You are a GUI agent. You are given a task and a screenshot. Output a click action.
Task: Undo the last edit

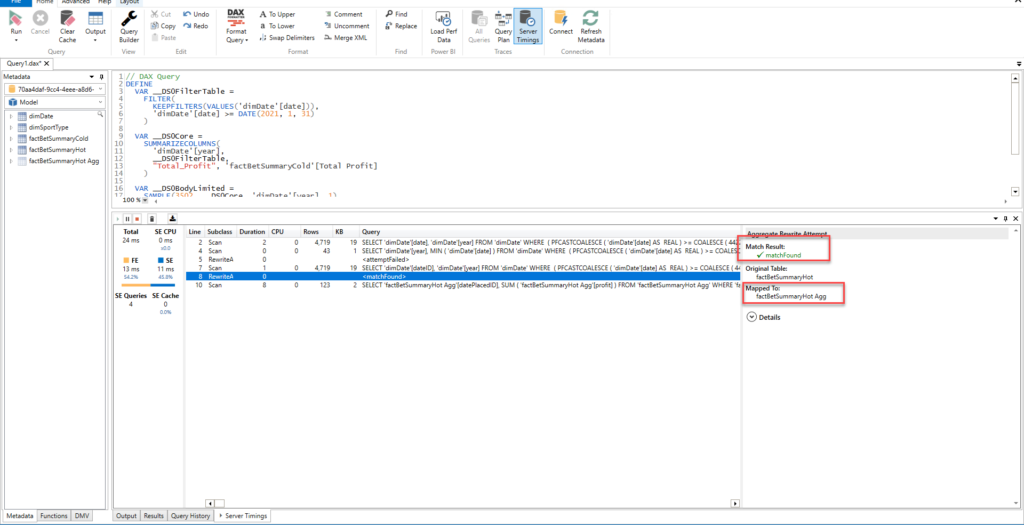point(196,14)
